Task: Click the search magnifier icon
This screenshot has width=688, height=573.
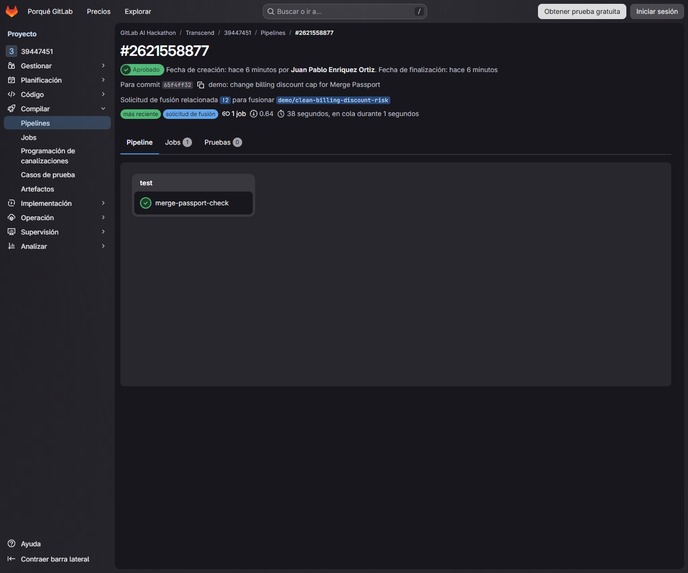Action: pyautogui.click(x=271, y=11)
